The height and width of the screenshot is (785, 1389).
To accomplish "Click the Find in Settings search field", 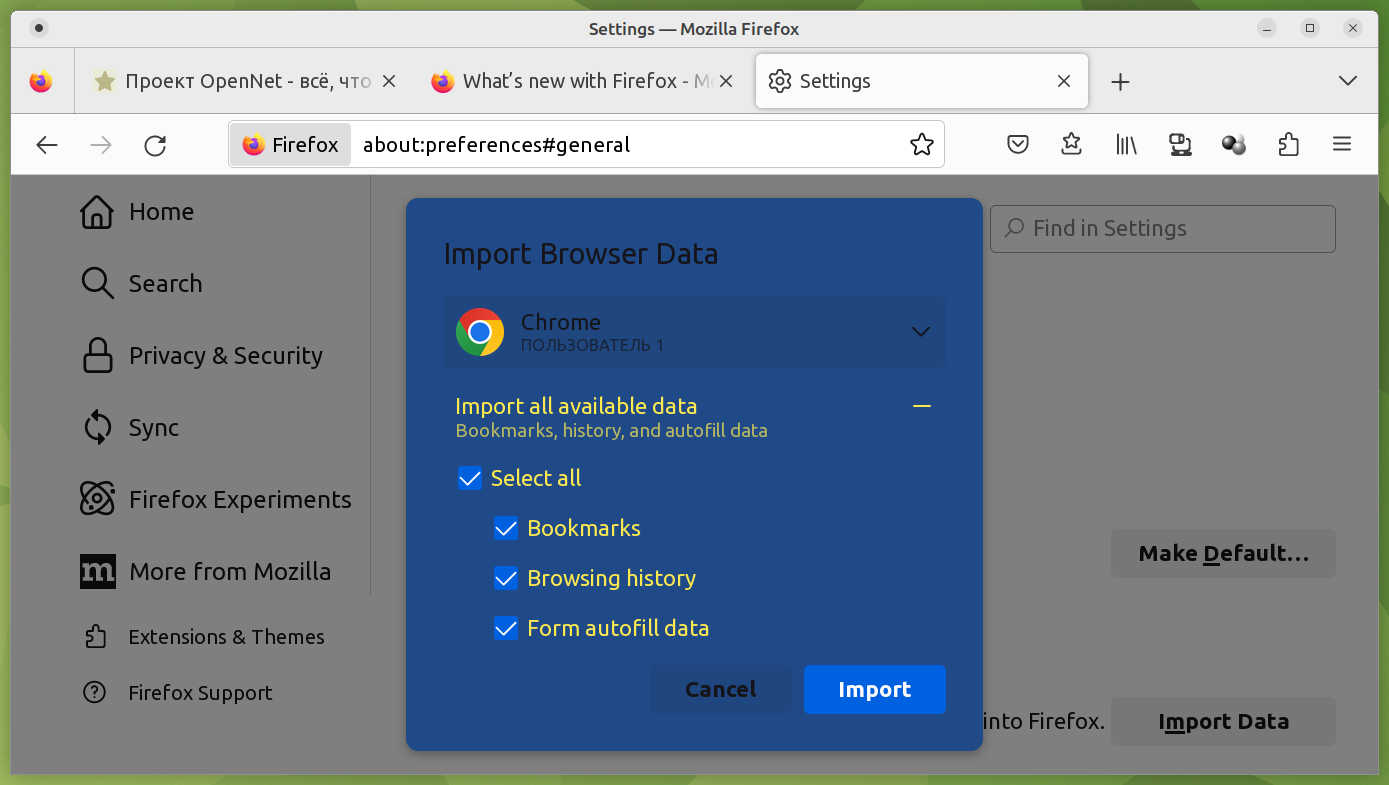I will tap(1162, 229).
